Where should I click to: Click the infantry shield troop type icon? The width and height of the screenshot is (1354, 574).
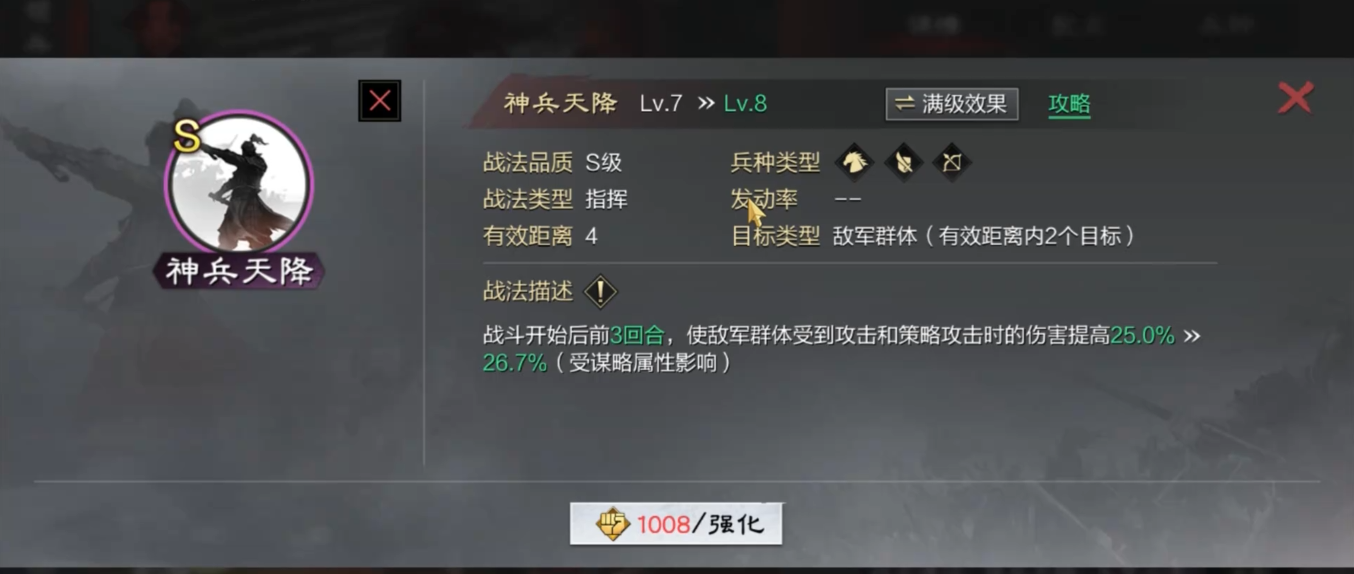point(903,162)
